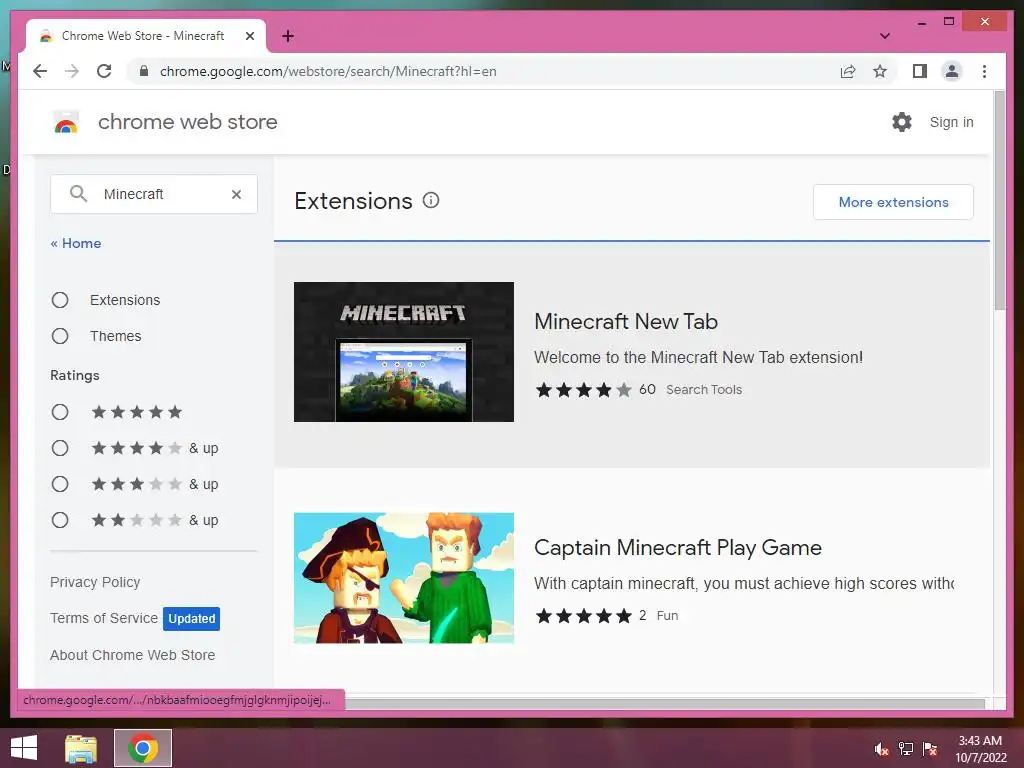1024x768 pixels.
Task: Clear the Minecraft search query
Action: tap(236, 194)
